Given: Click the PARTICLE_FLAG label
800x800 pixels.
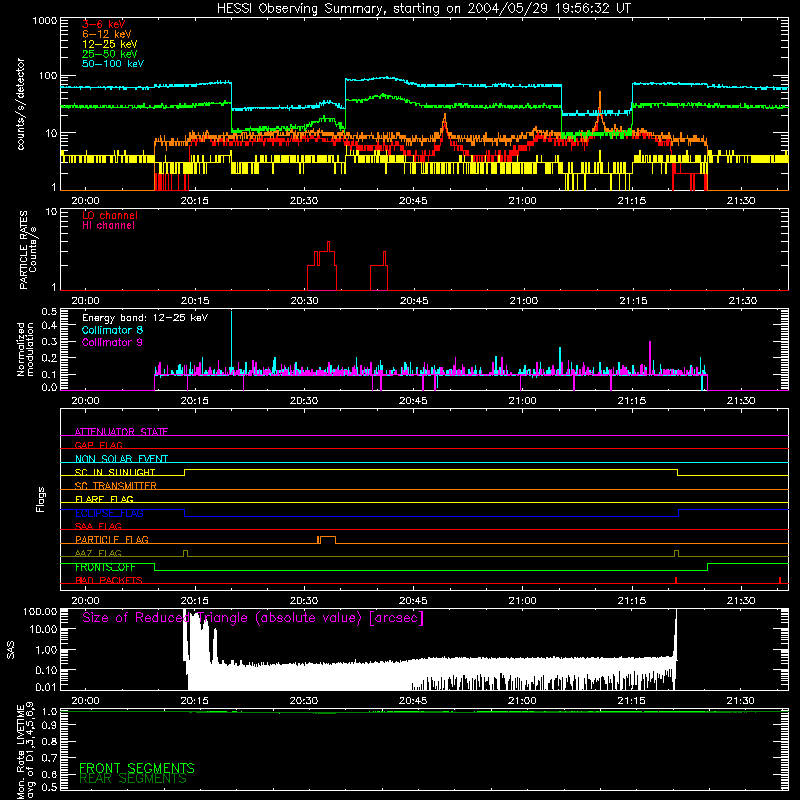Looking at the screenshot, I should (112, 539).
